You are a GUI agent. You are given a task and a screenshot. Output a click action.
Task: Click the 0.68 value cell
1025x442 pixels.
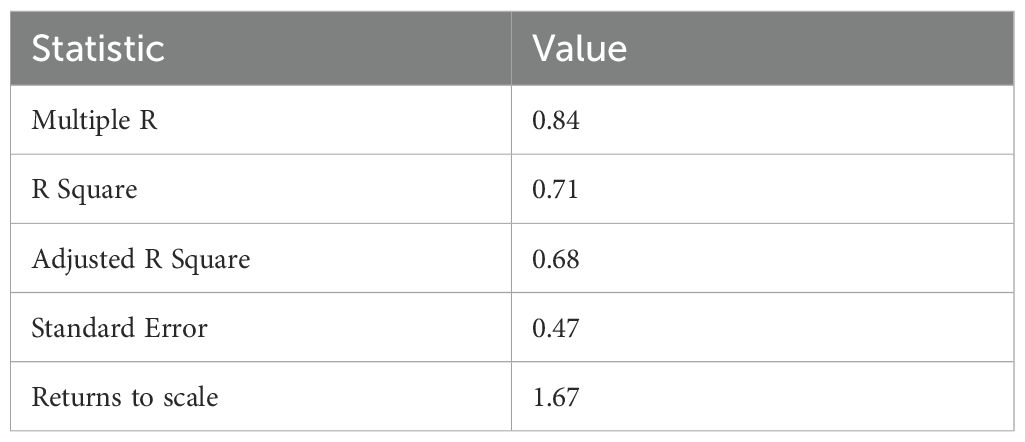[557, 259]
